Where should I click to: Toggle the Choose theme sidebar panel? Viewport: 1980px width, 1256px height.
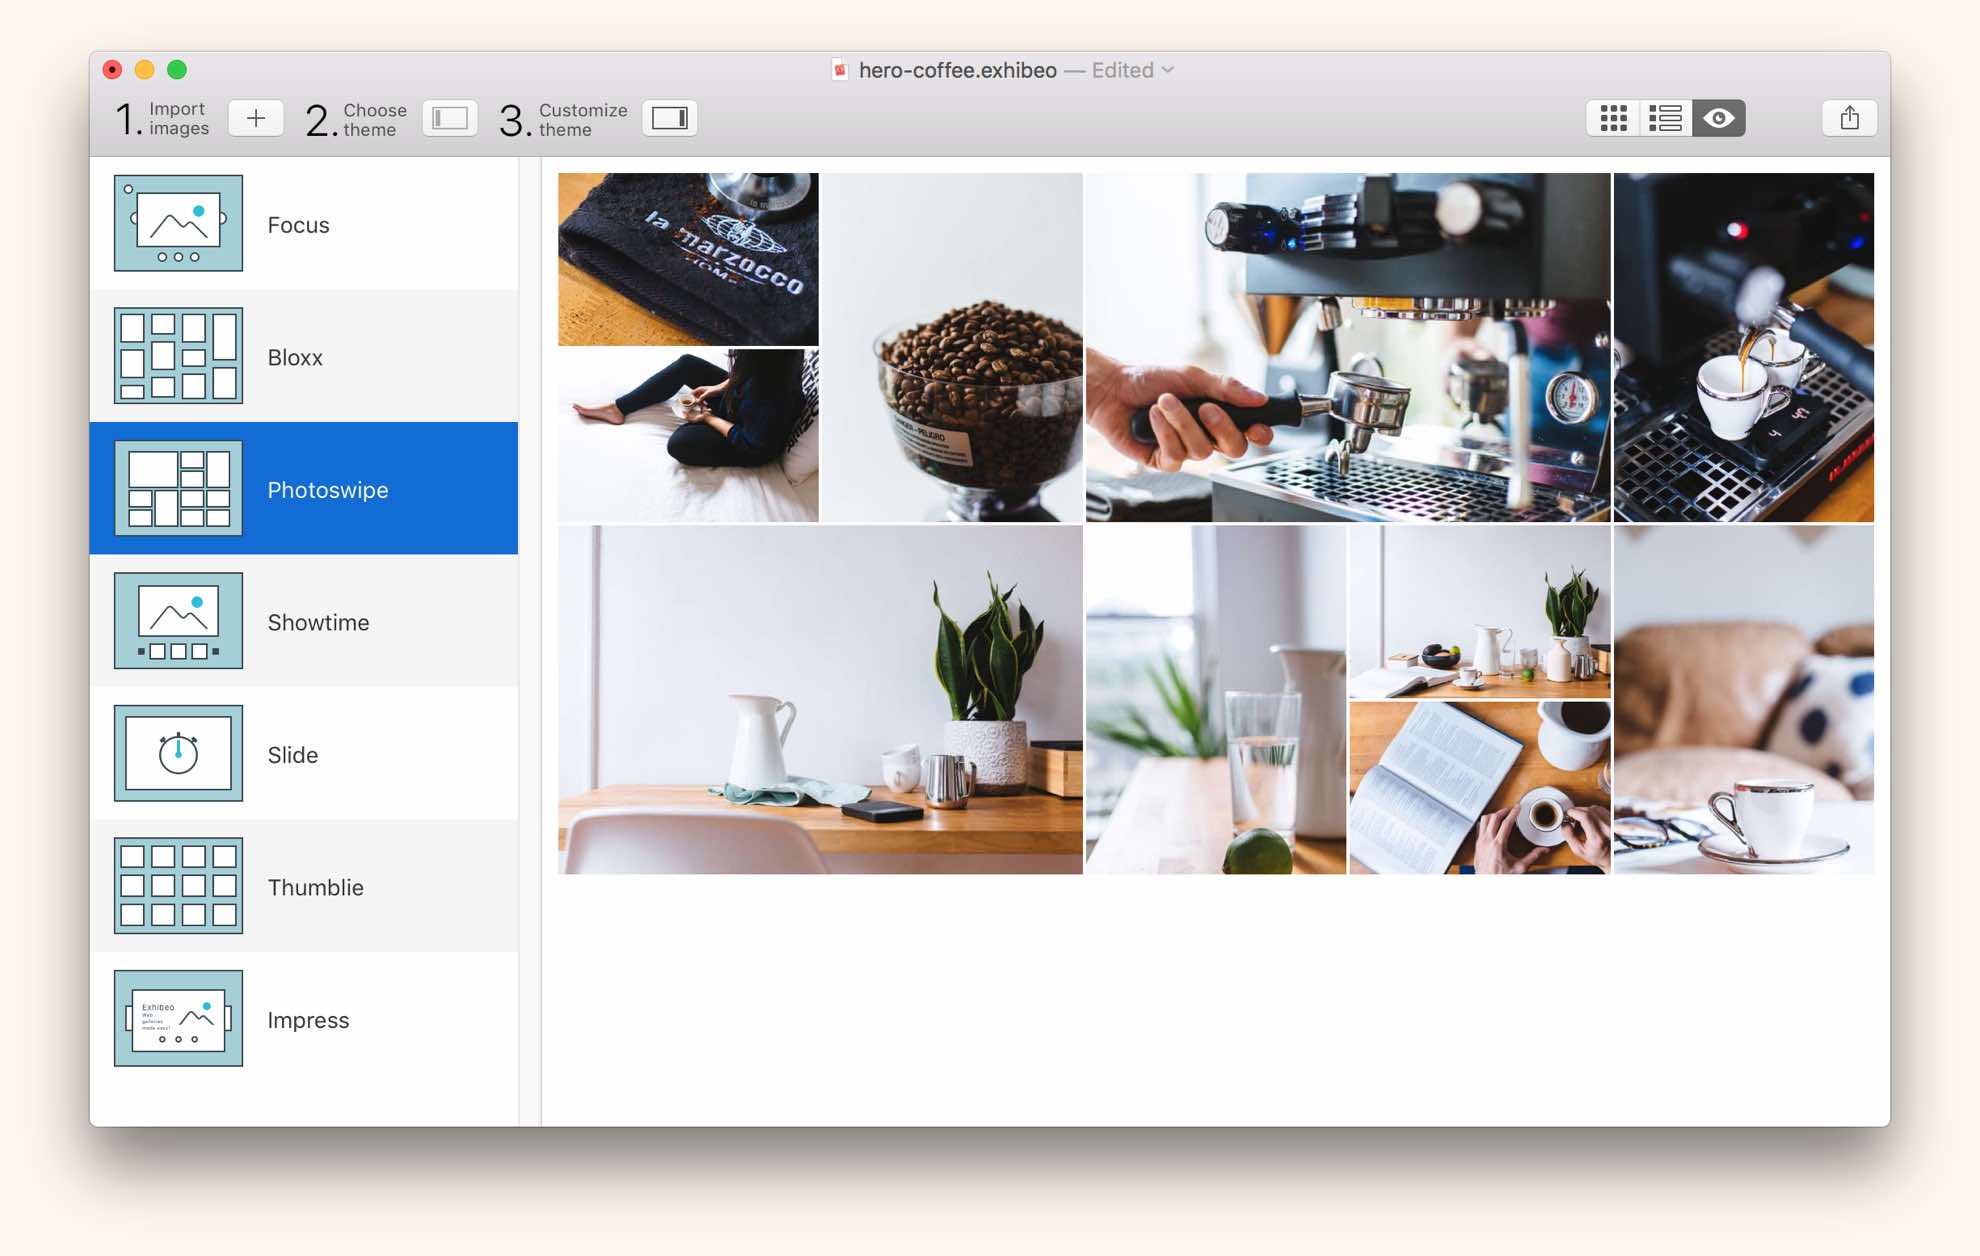(x=450, y=118)
